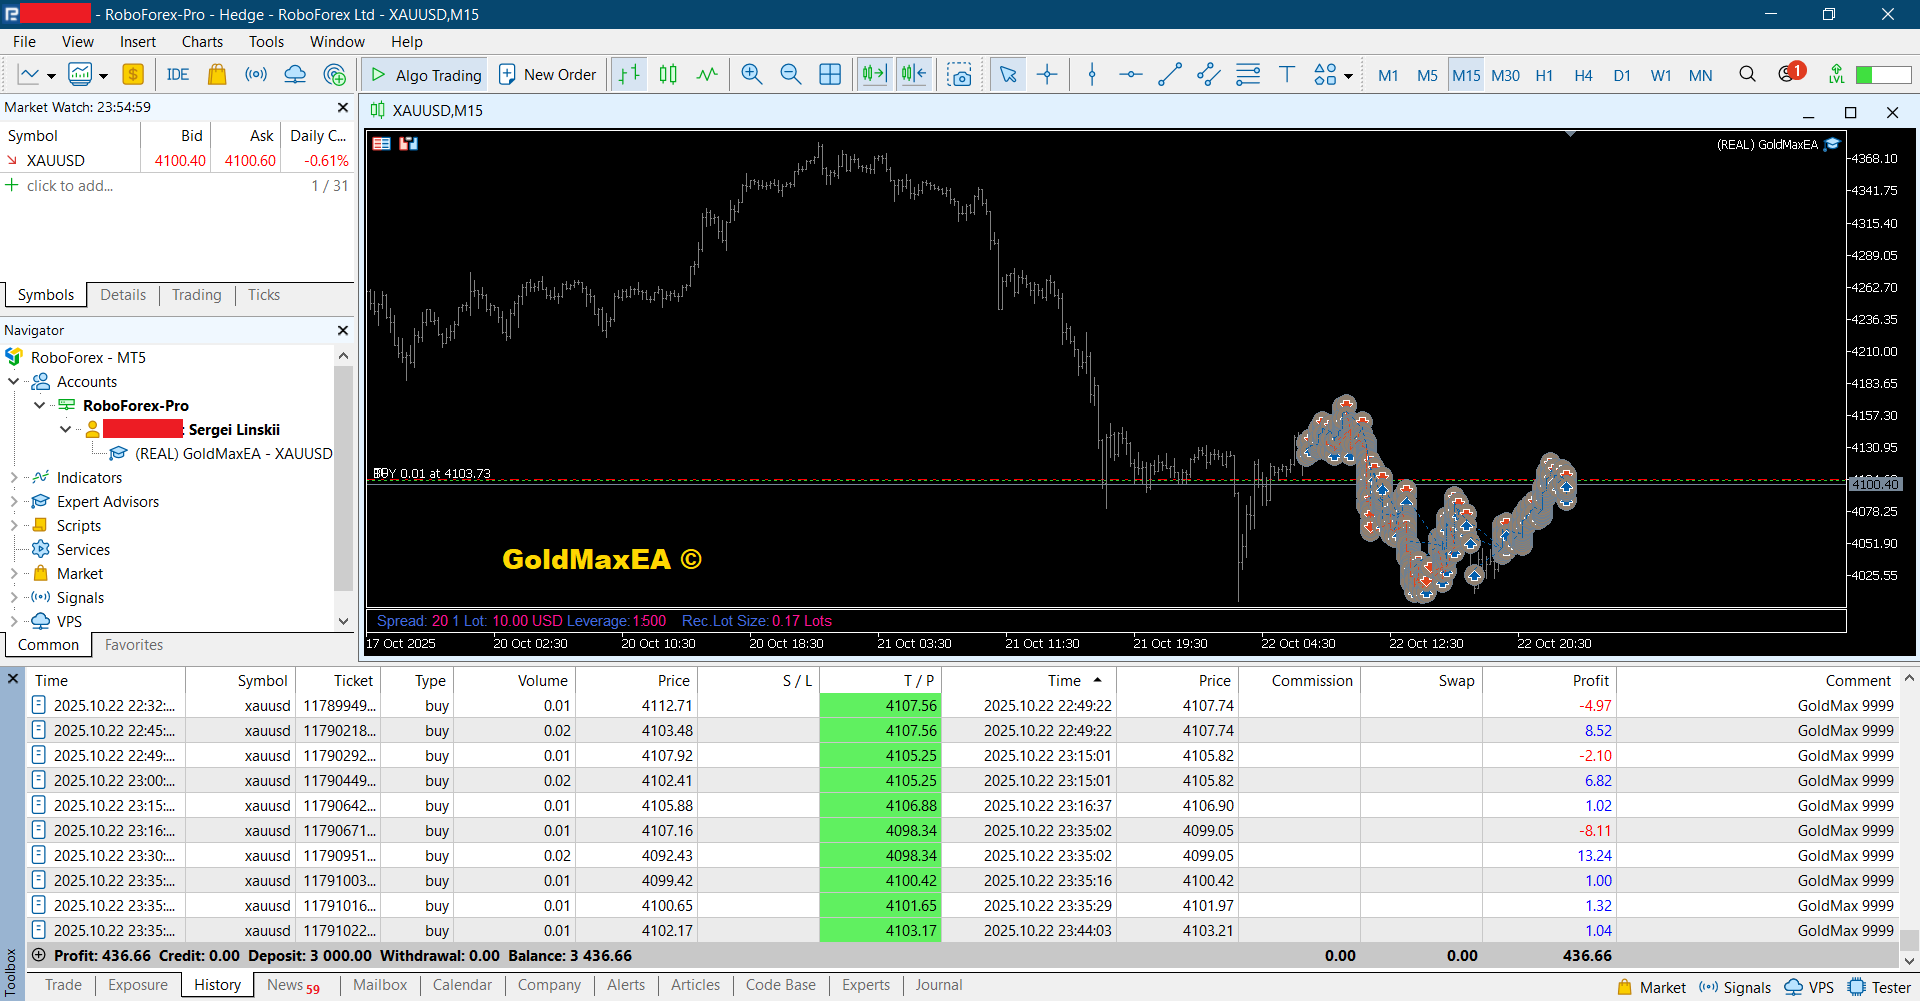
Task: Zoom out on the chart
Action: pos(791,75)
